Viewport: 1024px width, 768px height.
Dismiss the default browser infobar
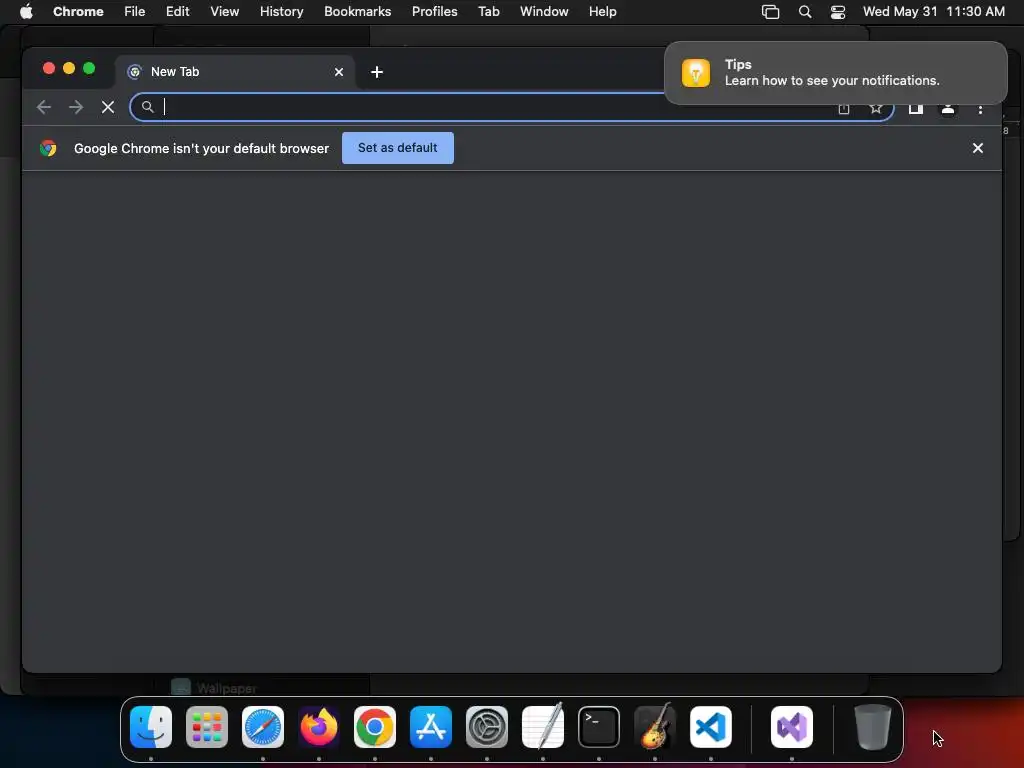click(x=978, y=148)
